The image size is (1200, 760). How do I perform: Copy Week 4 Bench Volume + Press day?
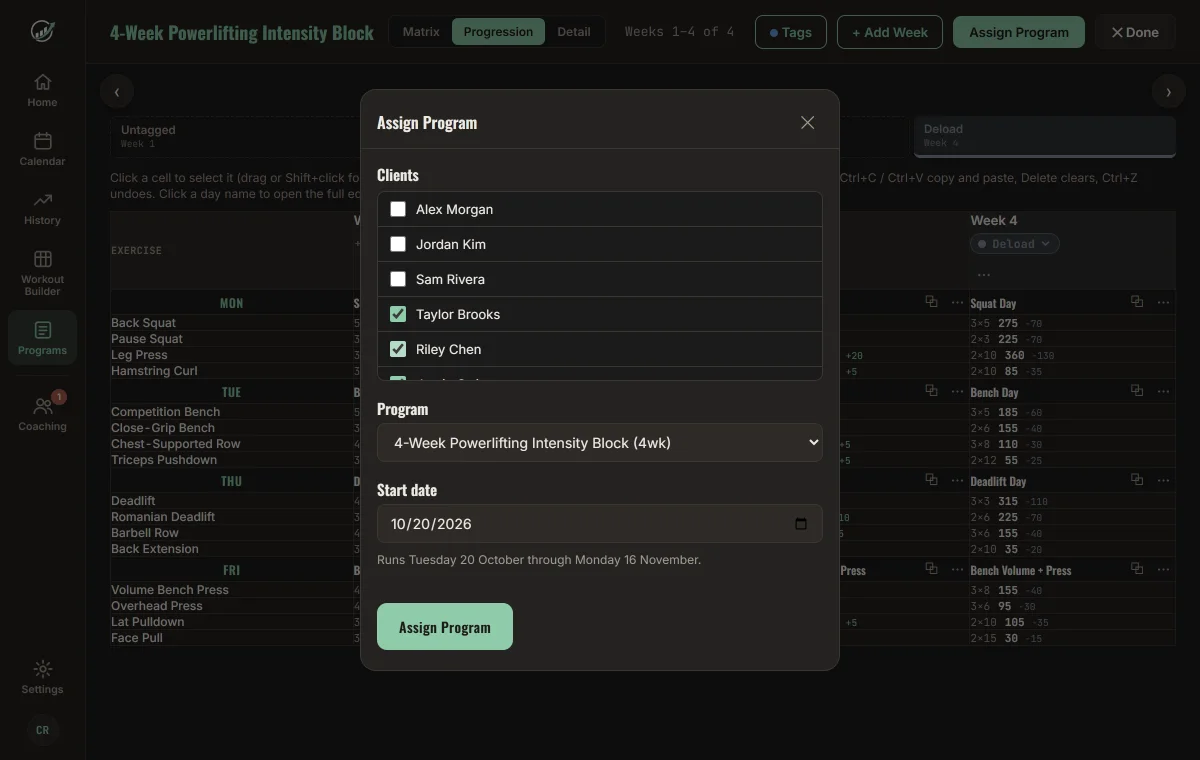click(1137, 569)
